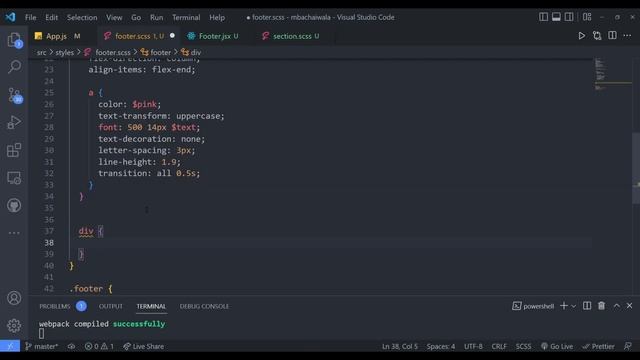Click Synchronize Changes cloud icon in status bar
640x360 pixels.
click(71, 346)
